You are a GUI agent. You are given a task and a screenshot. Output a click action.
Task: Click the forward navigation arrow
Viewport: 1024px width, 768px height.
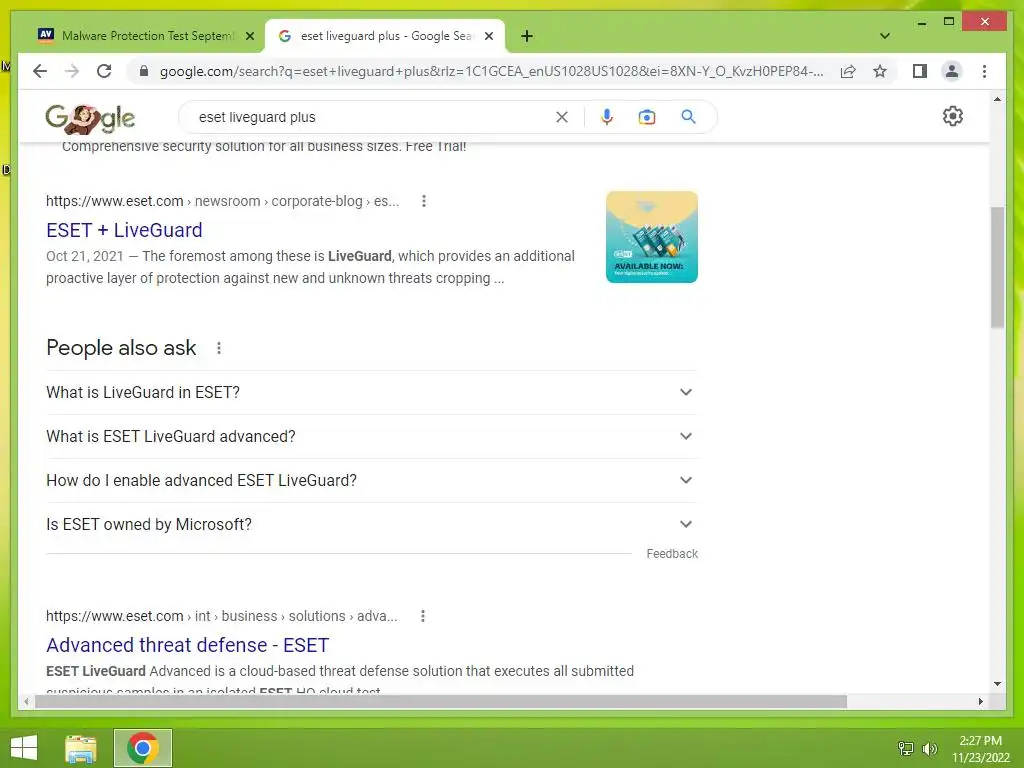coord(72,71)
